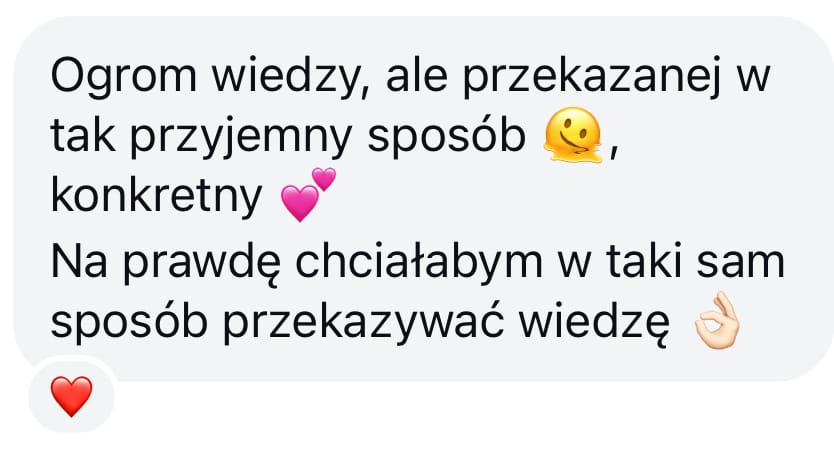Click the word "sposób" before the melting face
The image size is (834, 454).
coord(447,138)
